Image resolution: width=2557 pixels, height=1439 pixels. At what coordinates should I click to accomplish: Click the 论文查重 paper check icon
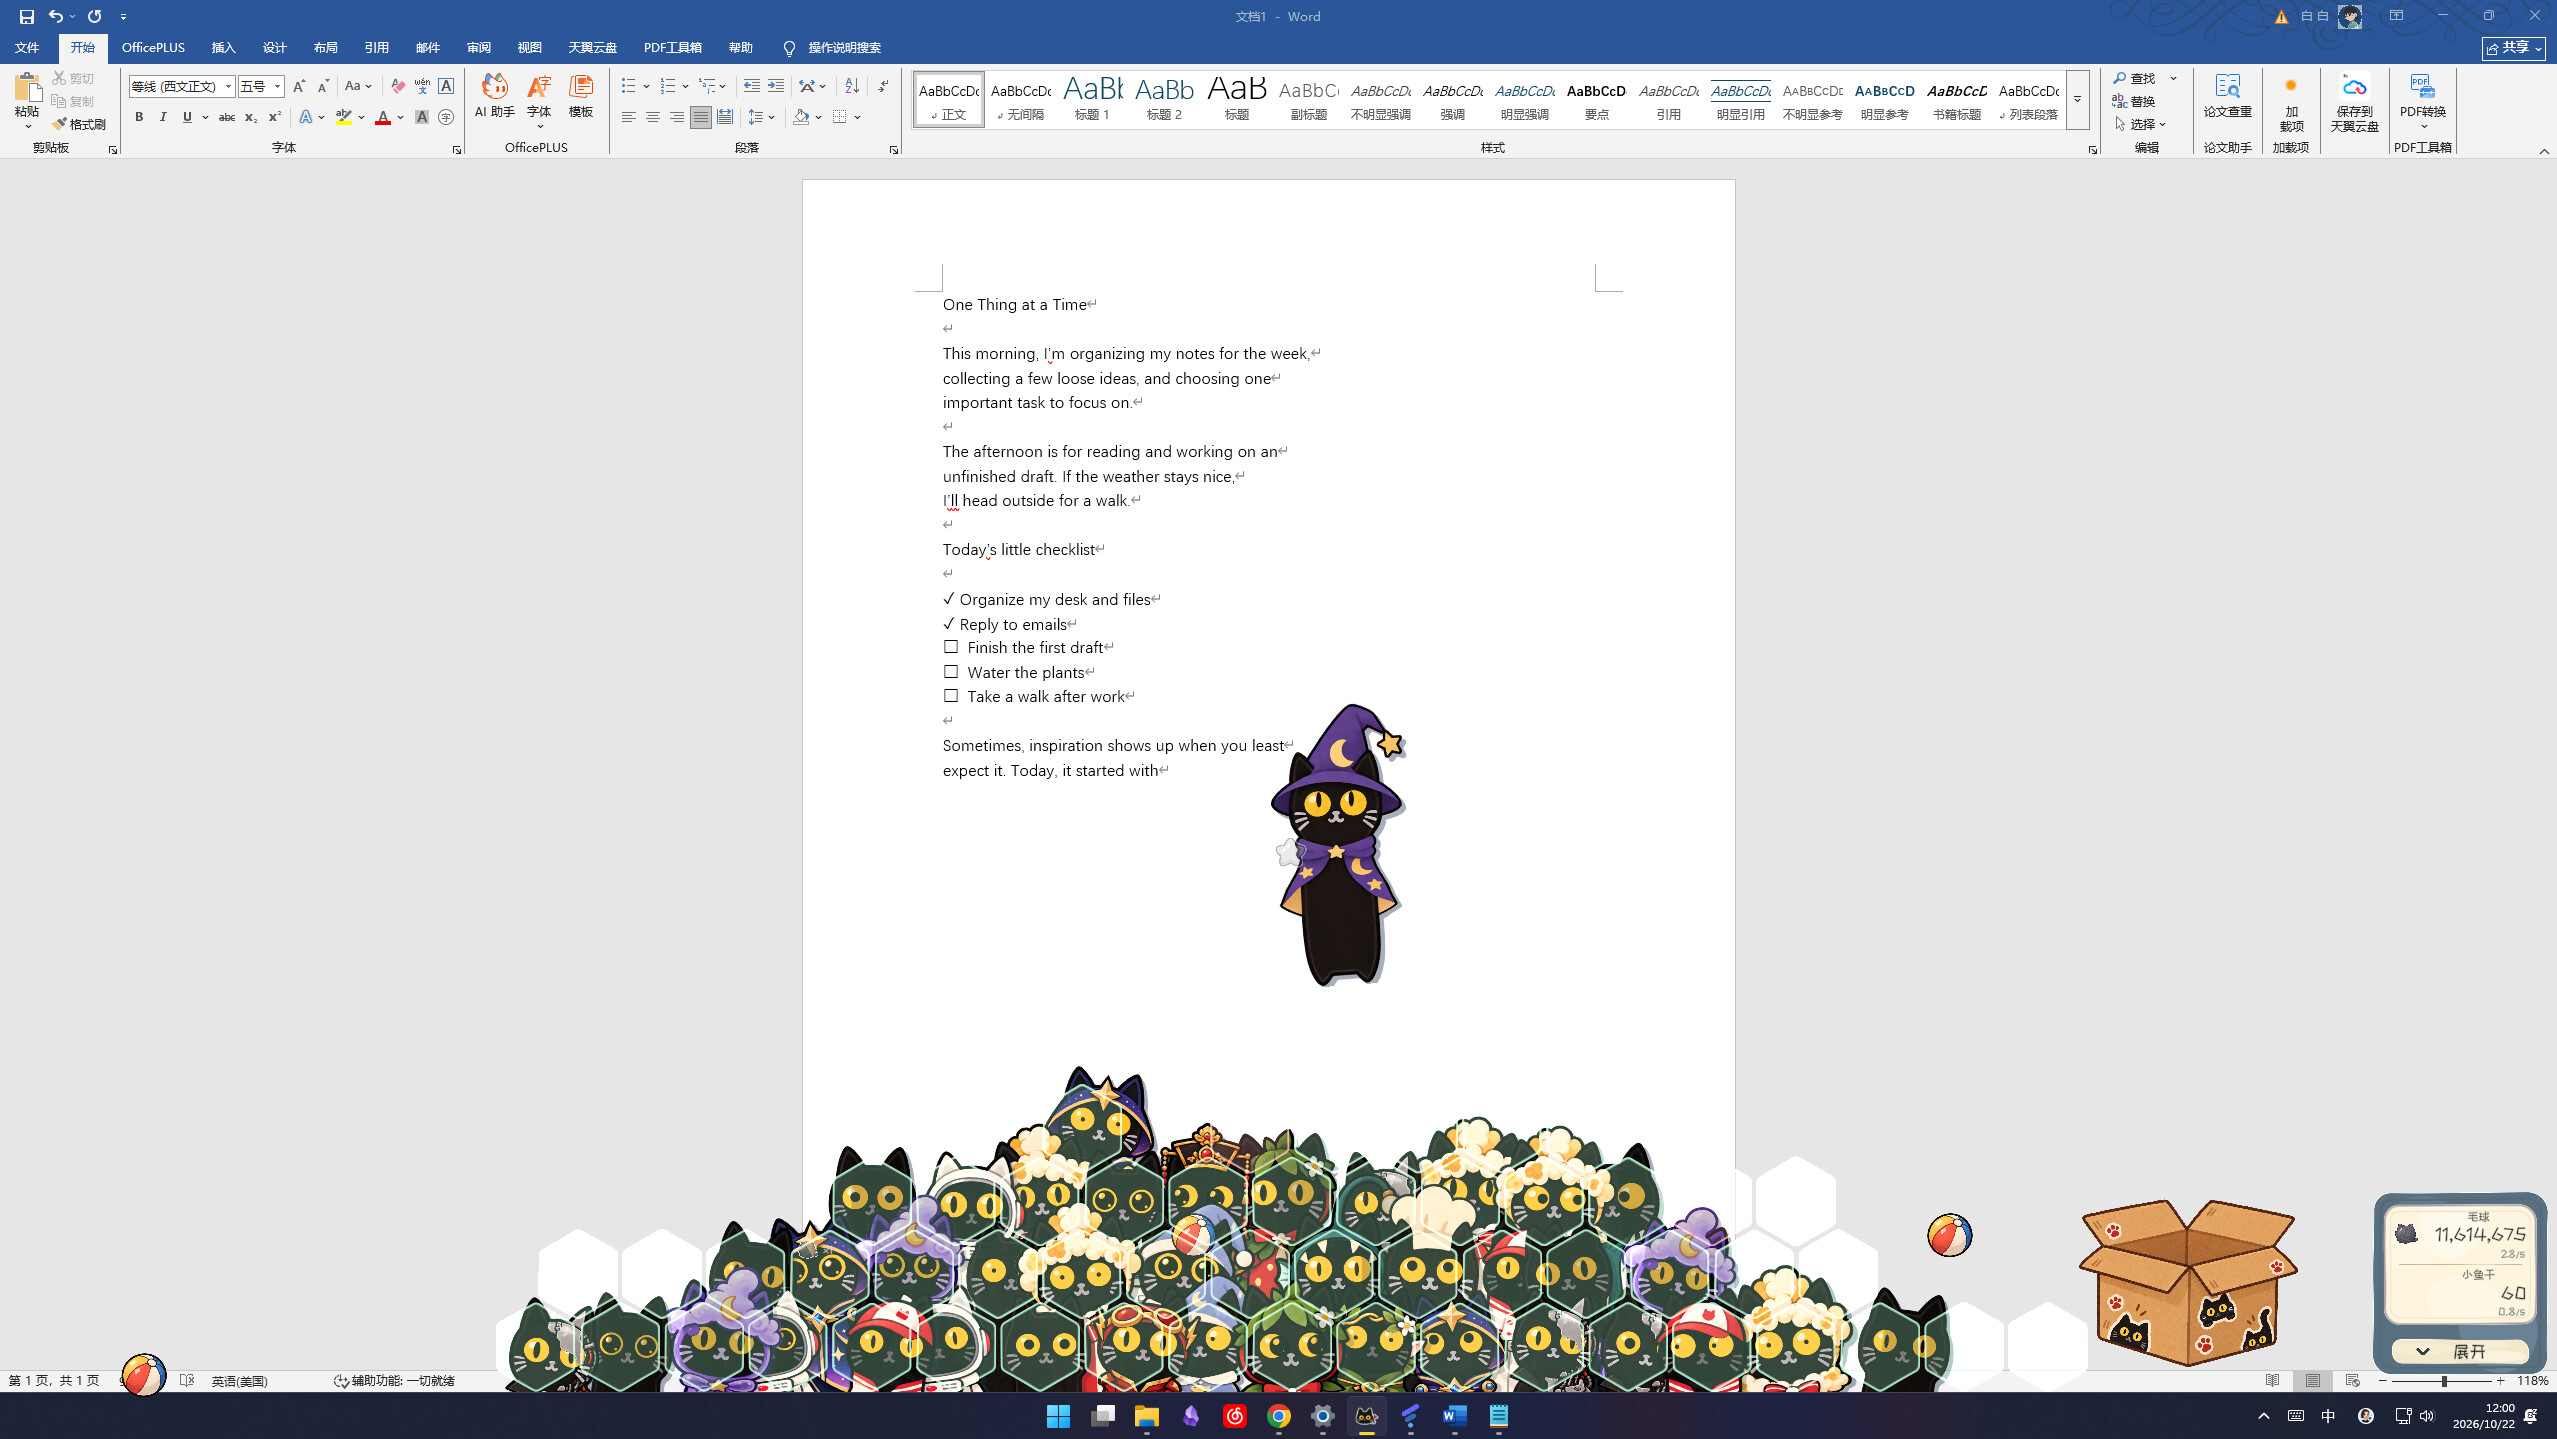click(x=2227, y=98)
